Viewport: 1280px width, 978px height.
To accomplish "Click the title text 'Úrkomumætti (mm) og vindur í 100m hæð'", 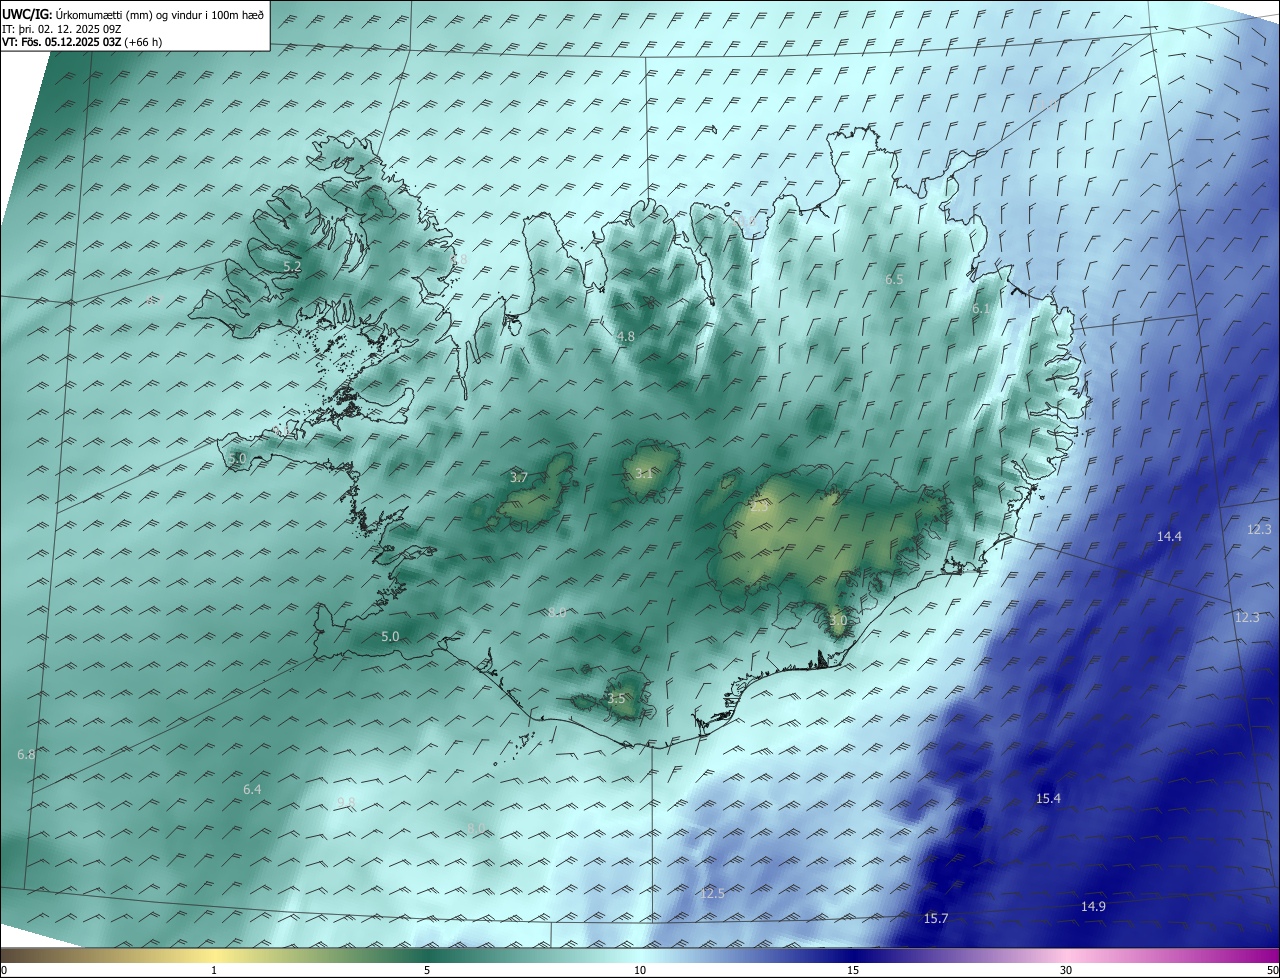I will (x=159, y=13).
